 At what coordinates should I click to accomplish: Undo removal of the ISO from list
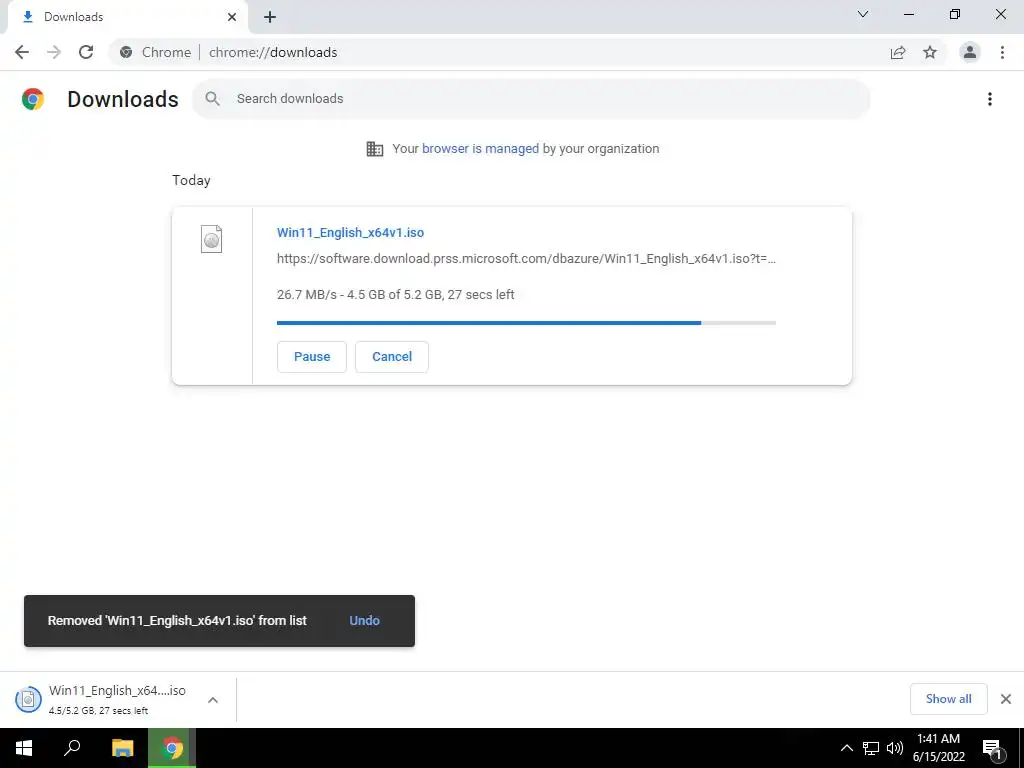coord(364,620)
